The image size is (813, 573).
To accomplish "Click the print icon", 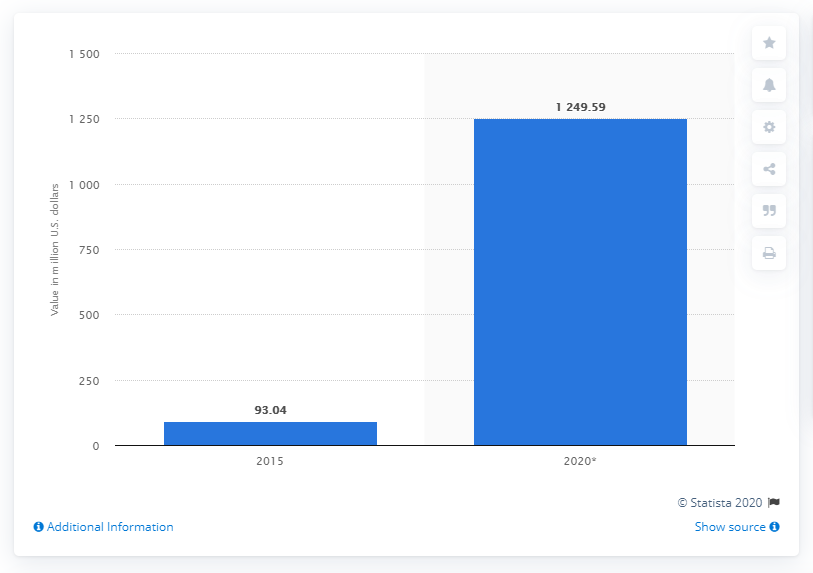I will tap(769, 253).
